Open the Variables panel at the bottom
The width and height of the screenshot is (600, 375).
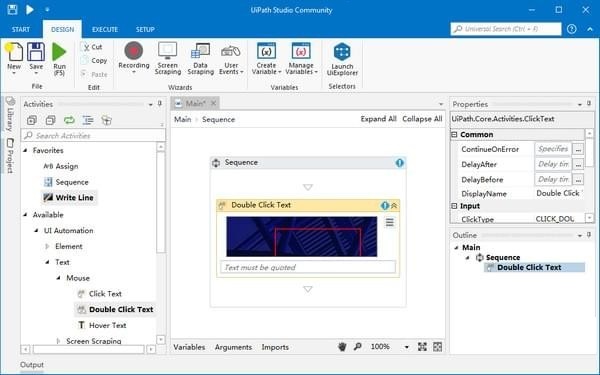[189, 347]
